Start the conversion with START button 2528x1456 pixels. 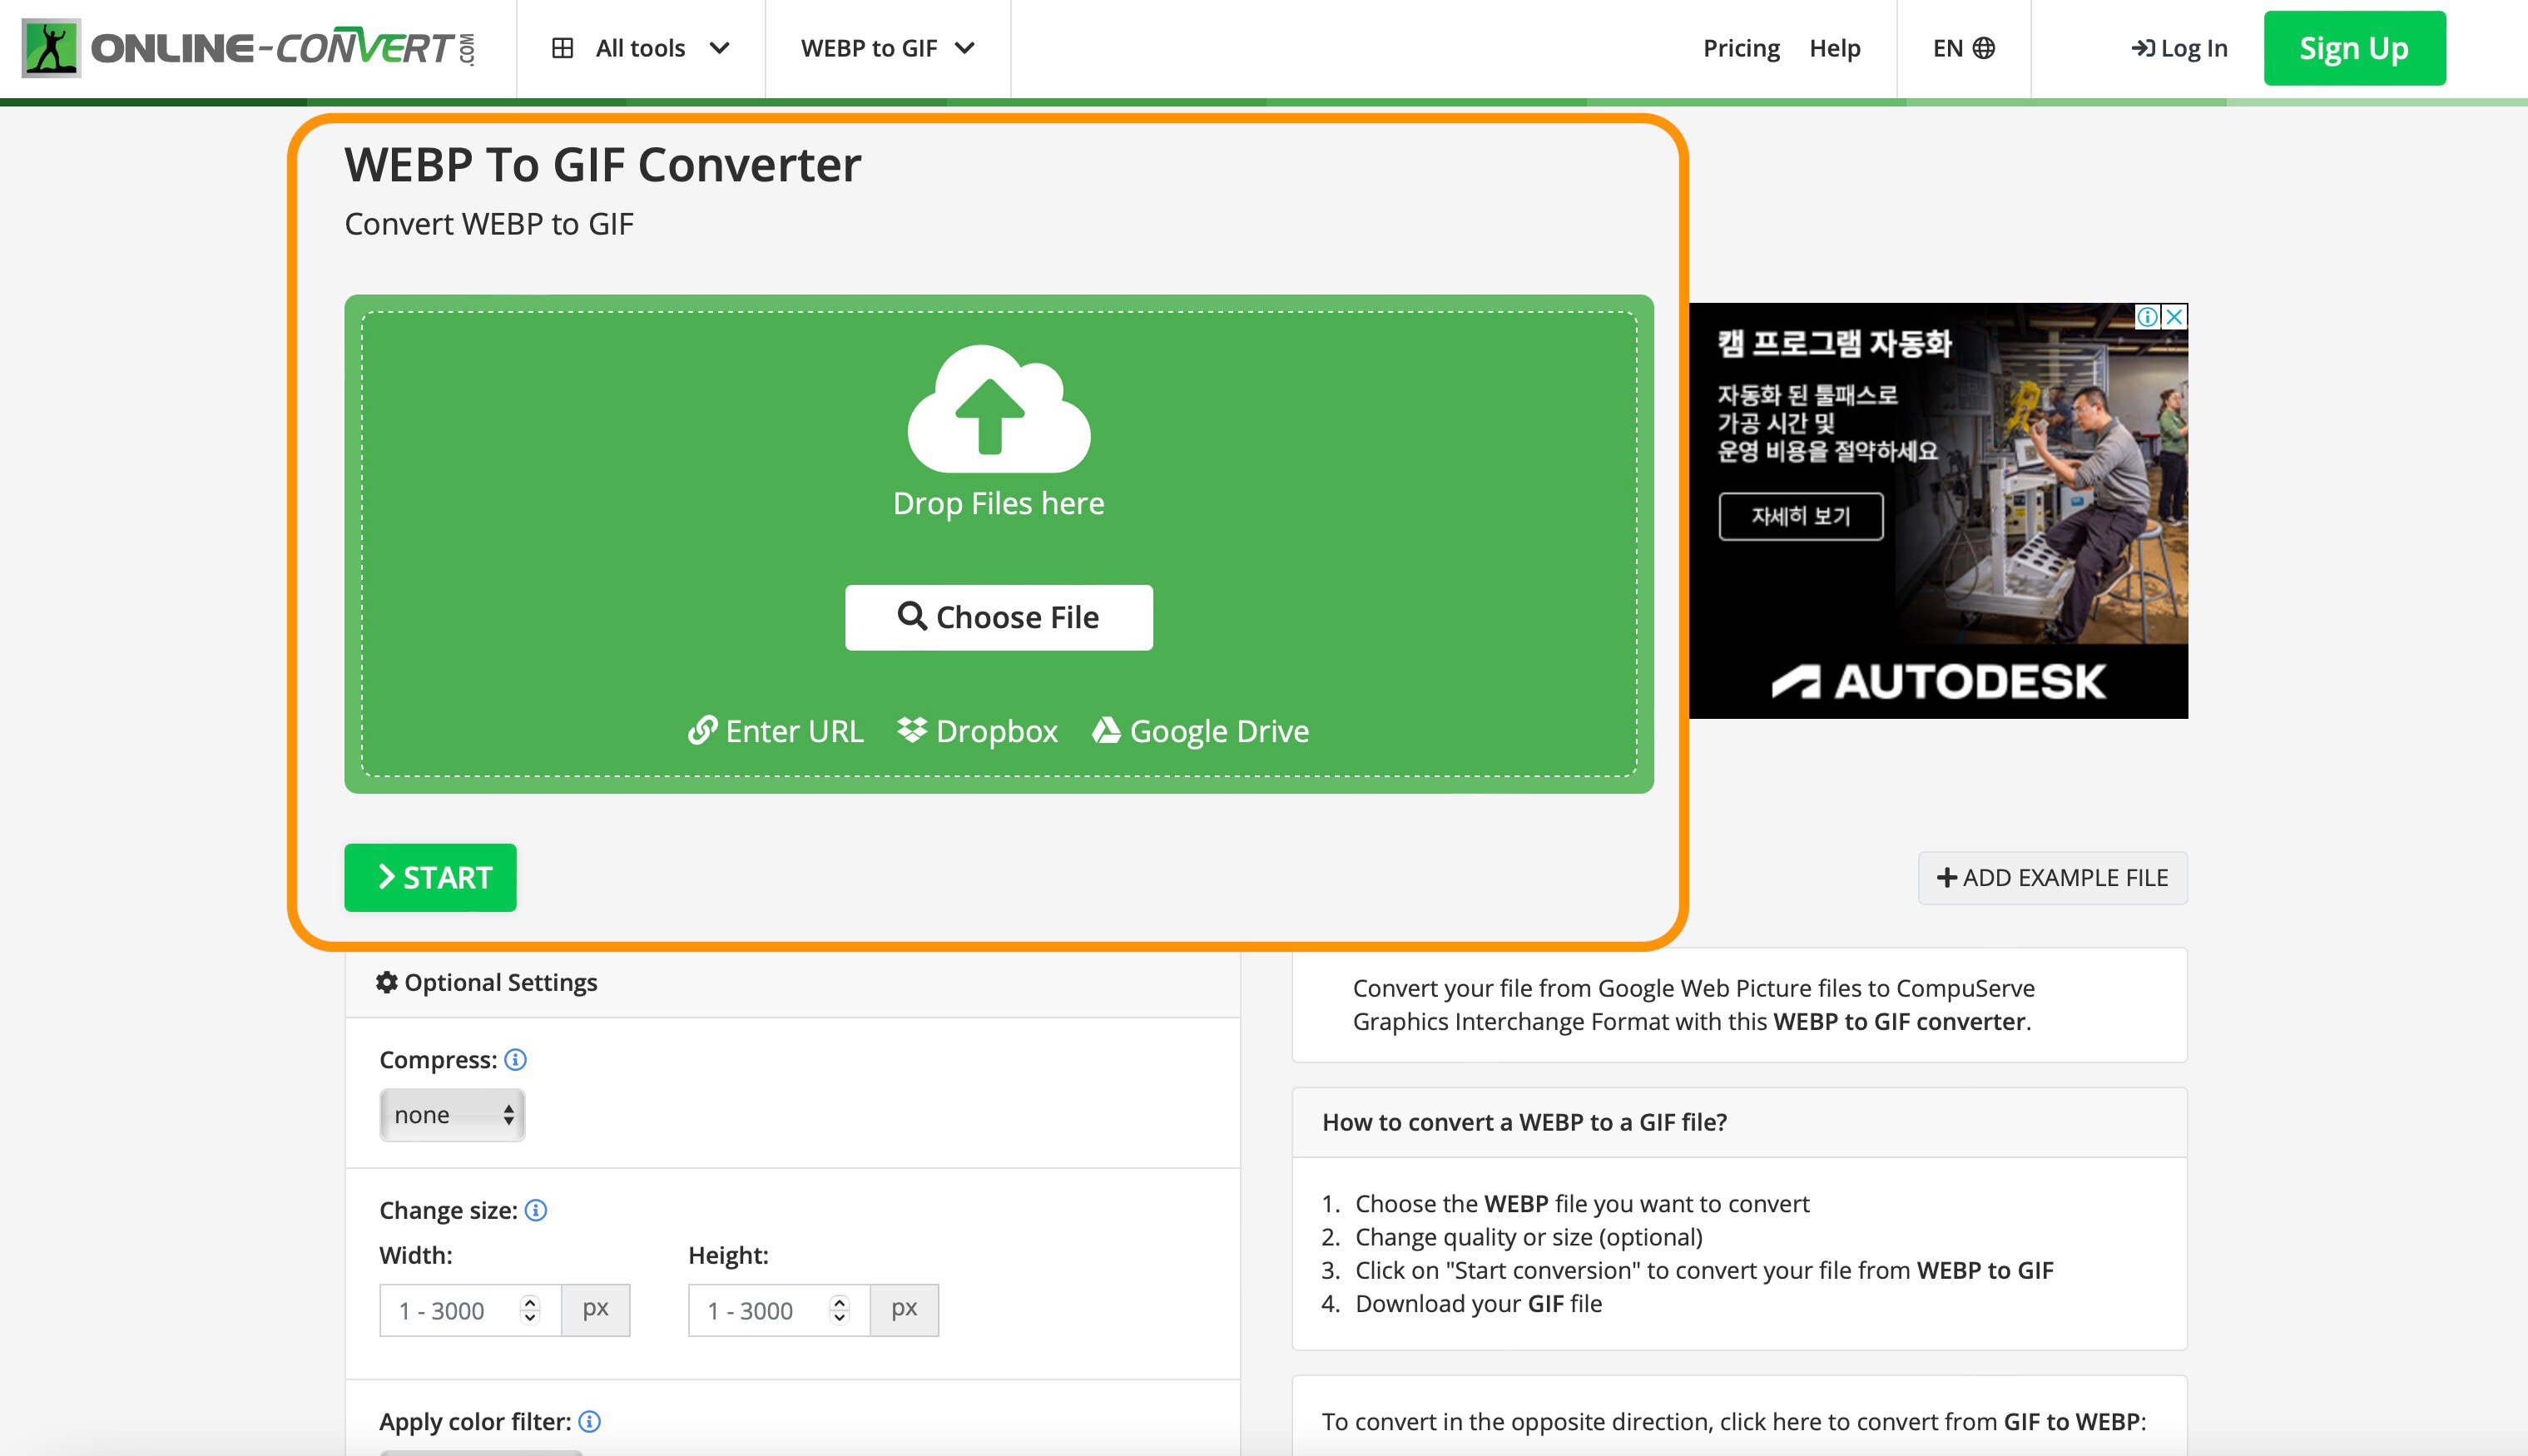point(430,878)
